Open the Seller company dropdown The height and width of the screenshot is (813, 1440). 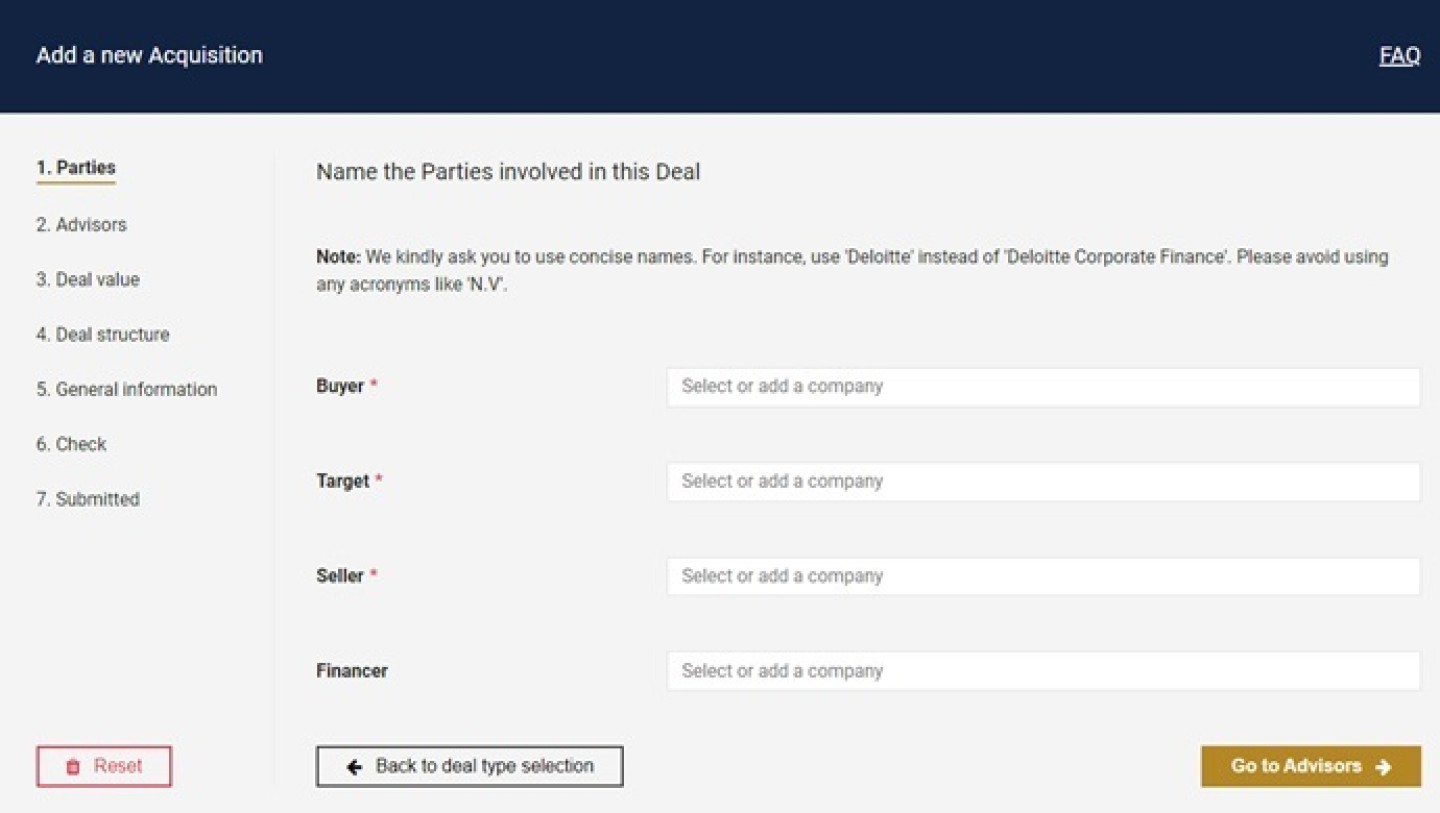coord(1043,577)
